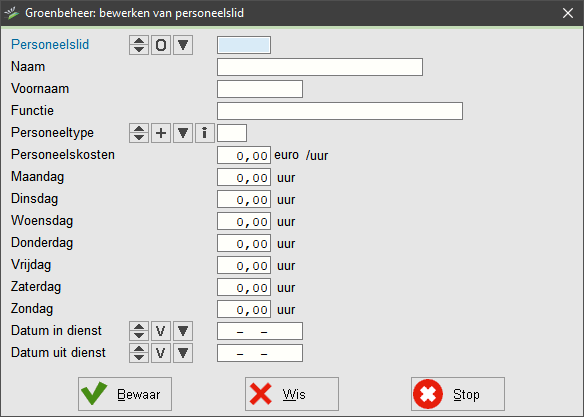The width and height of the screenshot is (584, 417).
Task: Click the V button for Datum in dienst
Action: (161, 331)
